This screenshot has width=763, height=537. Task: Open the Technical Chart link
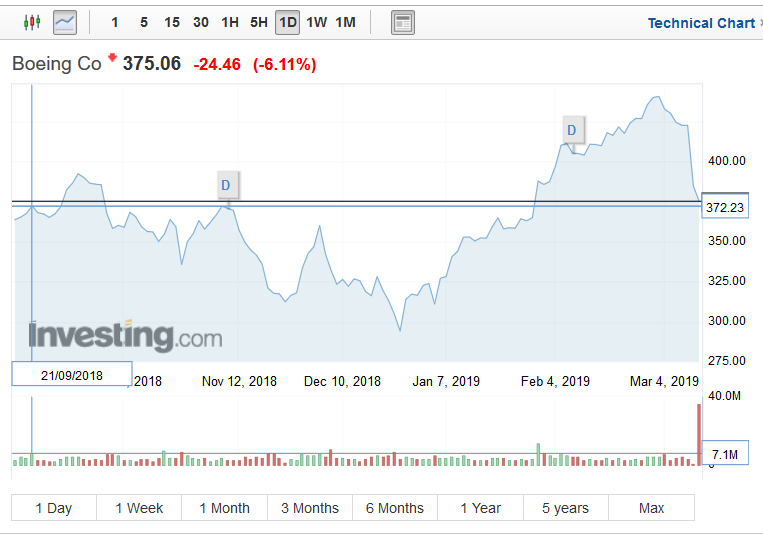tap(701, 23)
